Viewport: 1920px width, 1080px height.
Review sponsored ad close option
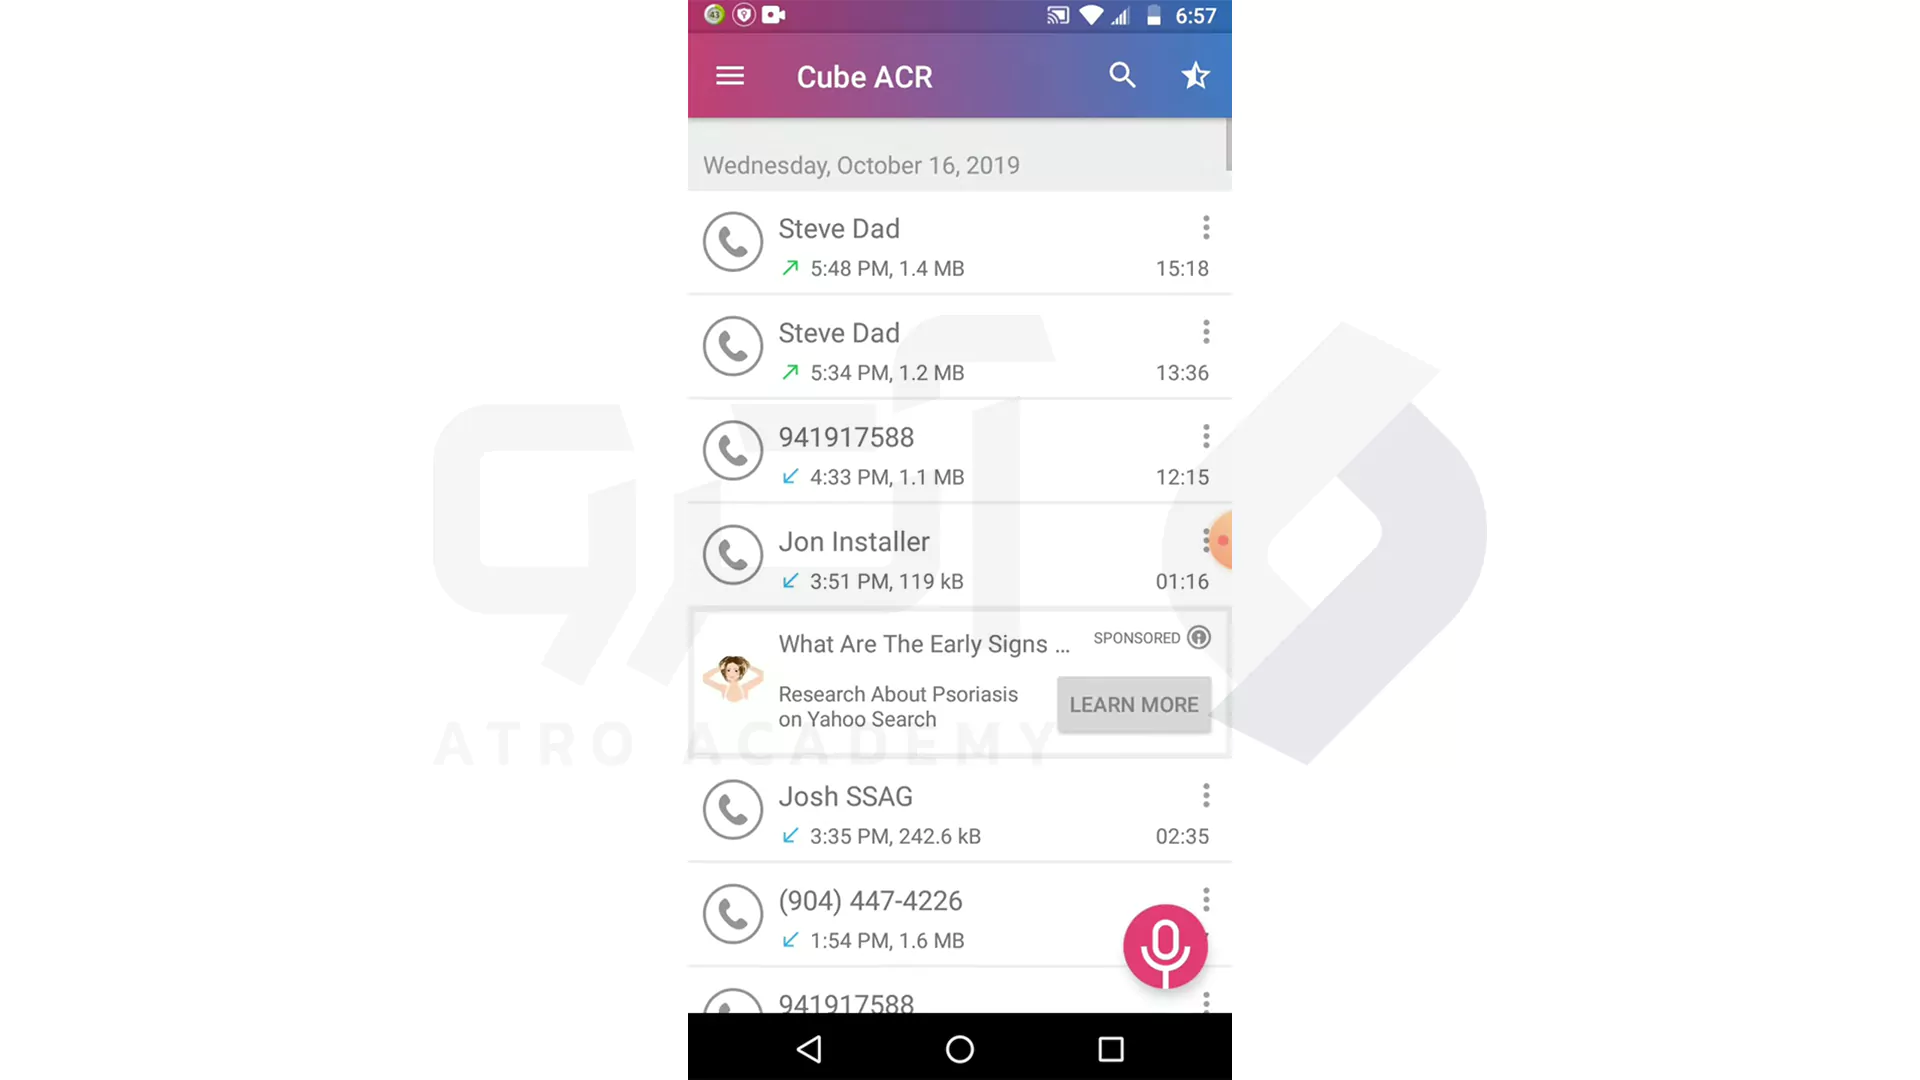(1199, 638)
